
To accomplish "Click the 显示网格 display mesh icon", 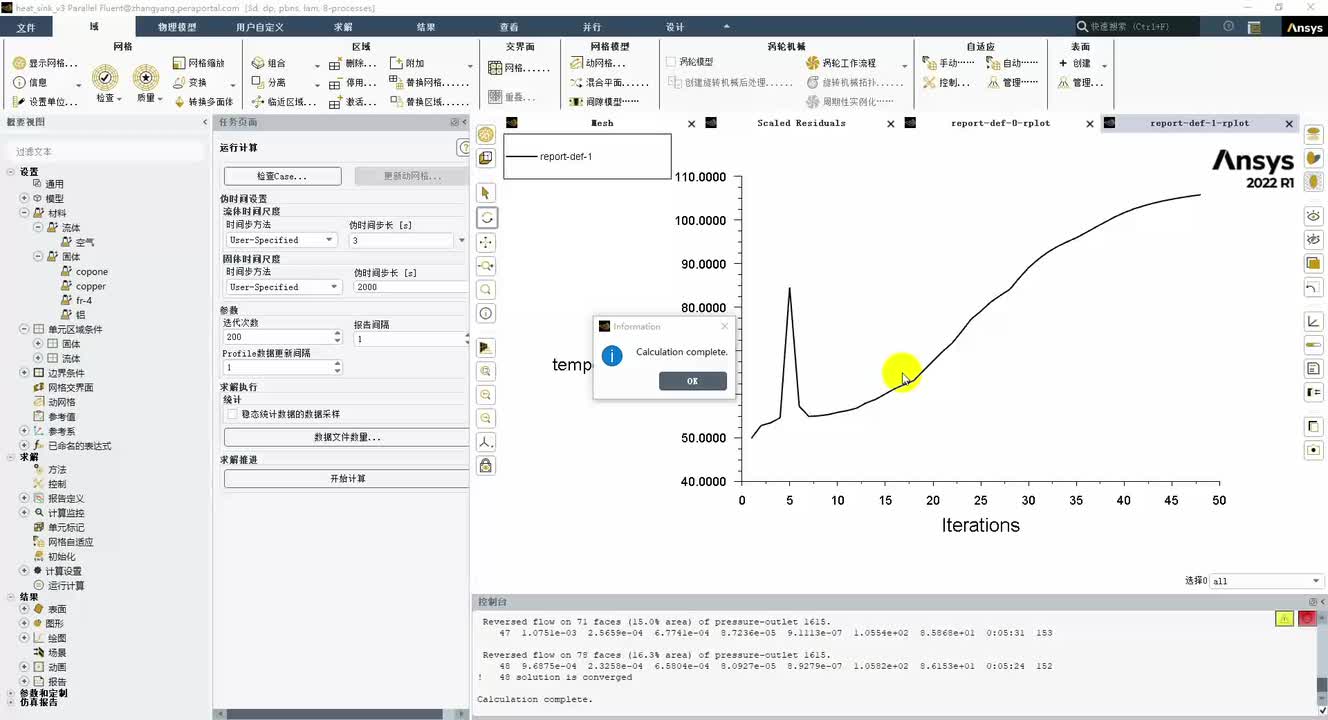I will click(19, 63).
